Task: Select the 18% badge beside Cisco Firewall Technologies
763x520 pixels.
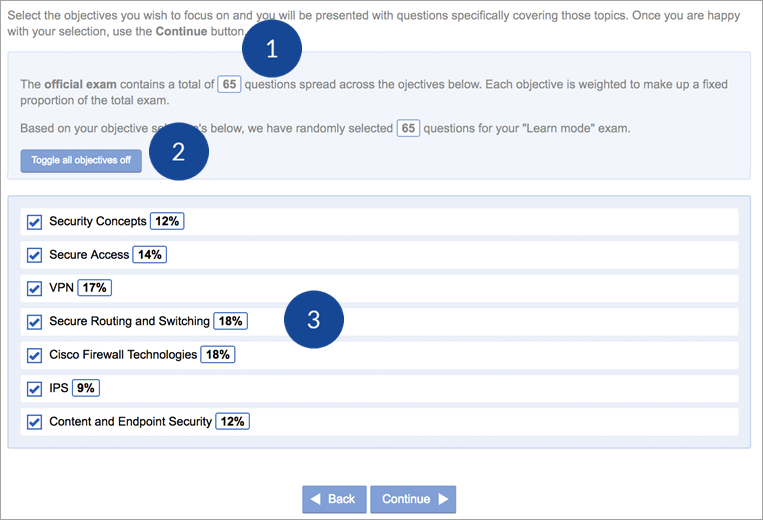Action: click(217, 355)
